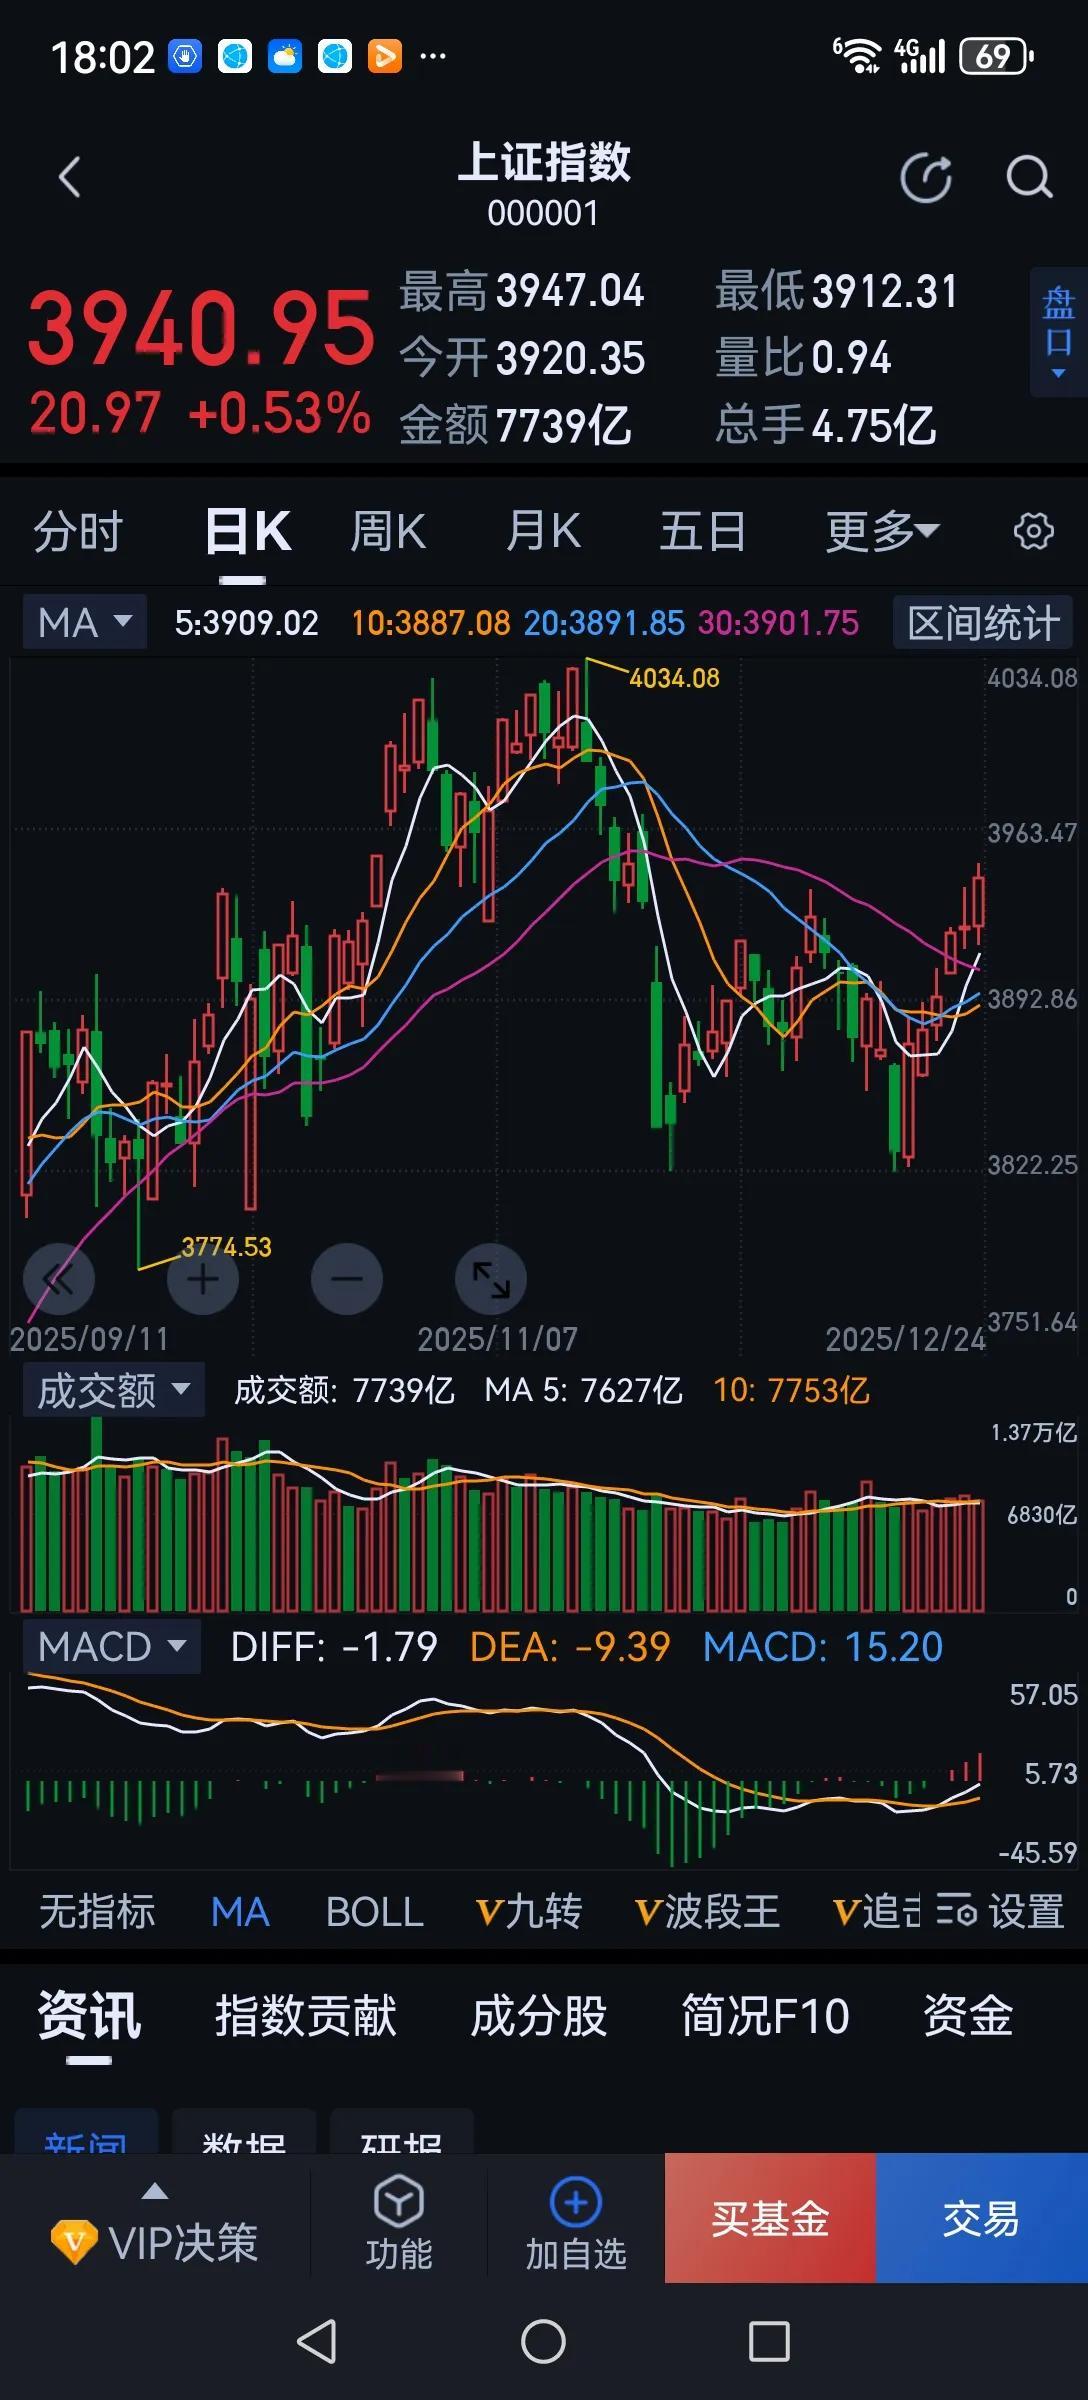Open the search magnifier icon
The width and height of the screenshot is (1088, 2400).
[x=1029, y=178]
